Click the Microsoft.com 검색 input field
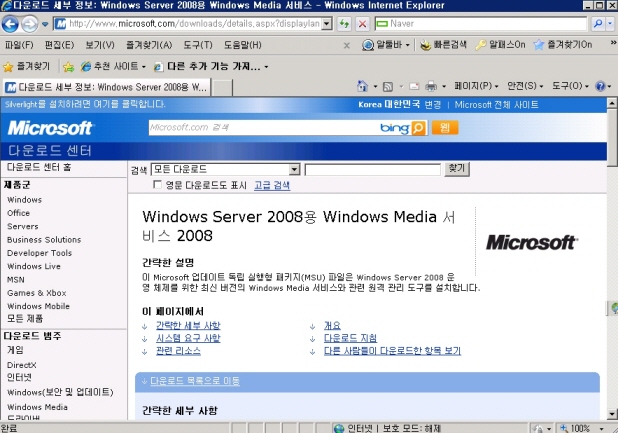 [263, 128]
